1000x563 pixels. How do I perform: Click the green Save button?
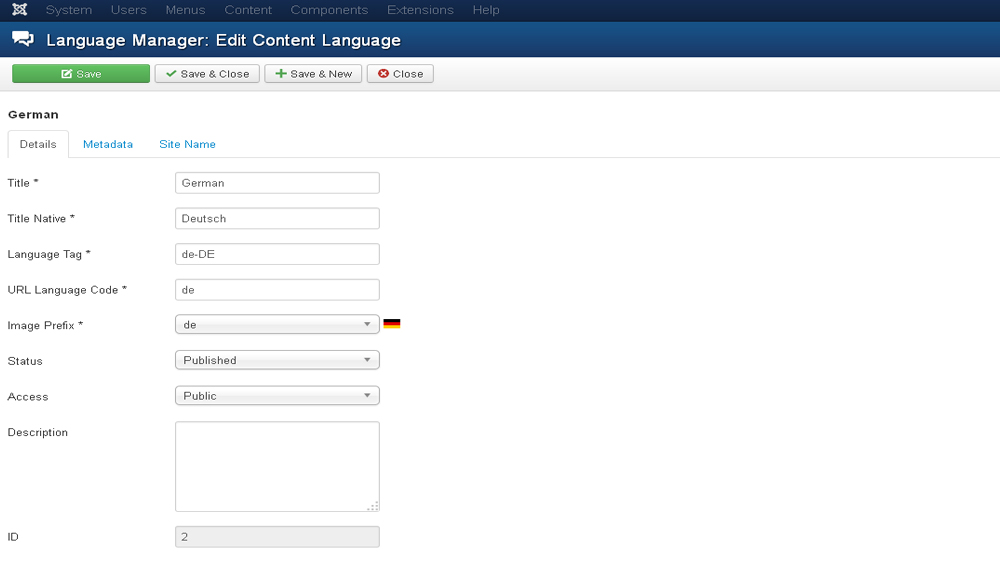81,74
